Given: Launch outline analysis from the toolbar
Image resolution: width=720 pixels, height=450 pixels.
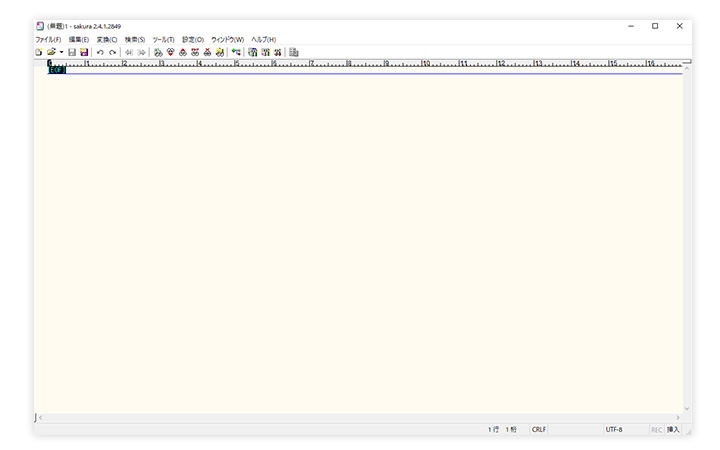Looking at the screenshot, I should (x=236, y=52).
